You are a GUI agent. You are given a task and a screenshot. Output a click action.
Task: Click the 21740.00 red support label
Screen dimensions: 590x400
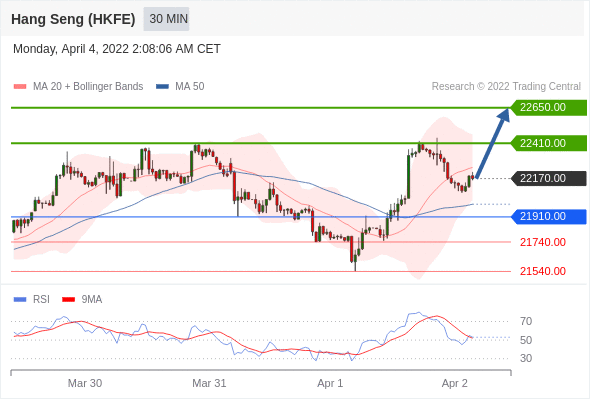tap(543, 242)
